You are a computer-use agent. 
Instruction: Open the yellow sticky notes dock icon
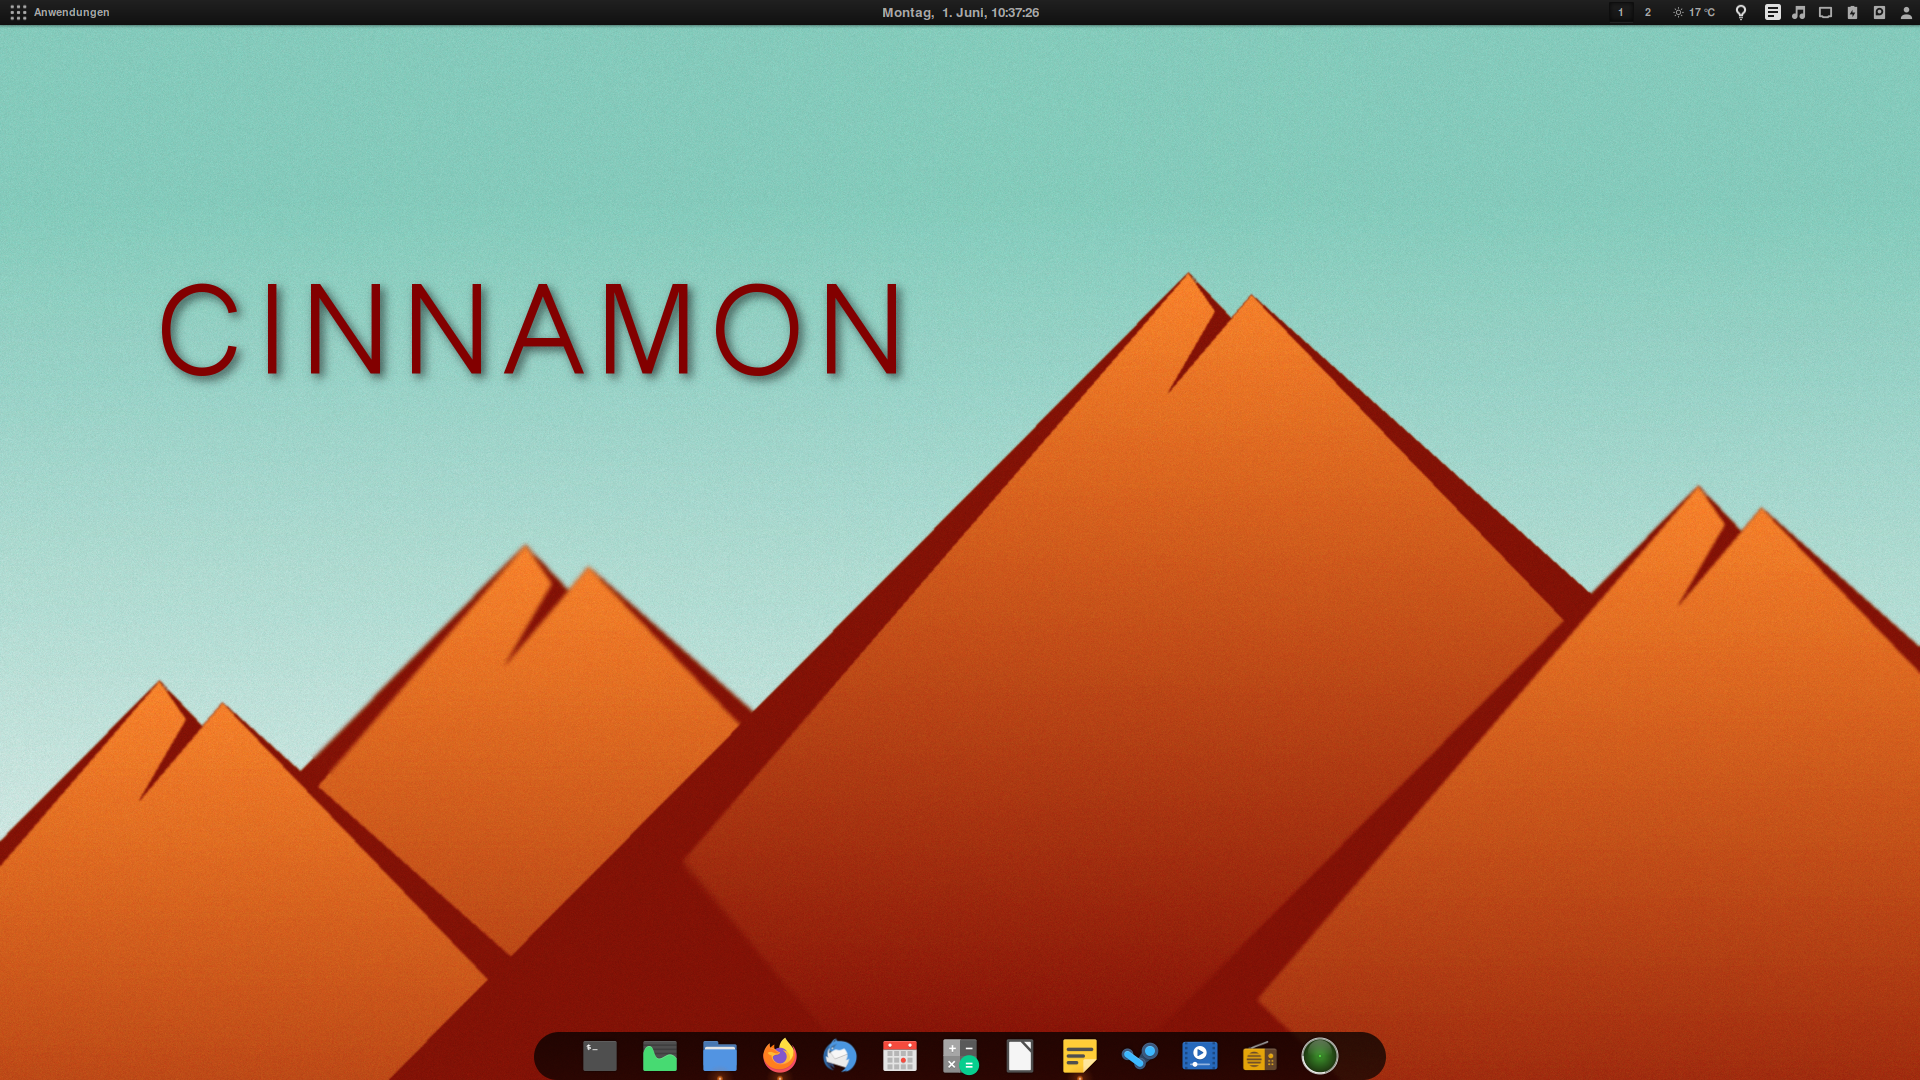[1080, 1056]
